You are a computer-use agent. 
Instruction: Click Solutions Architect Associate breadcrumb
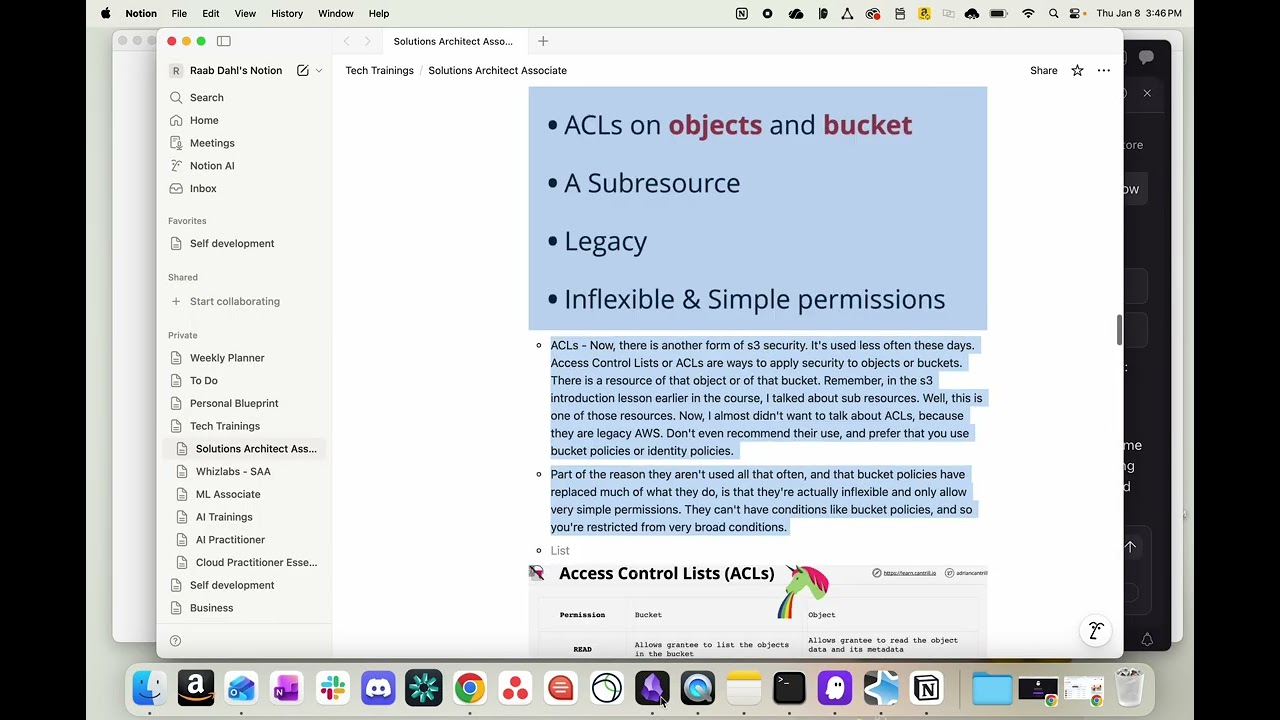(497, 71)
